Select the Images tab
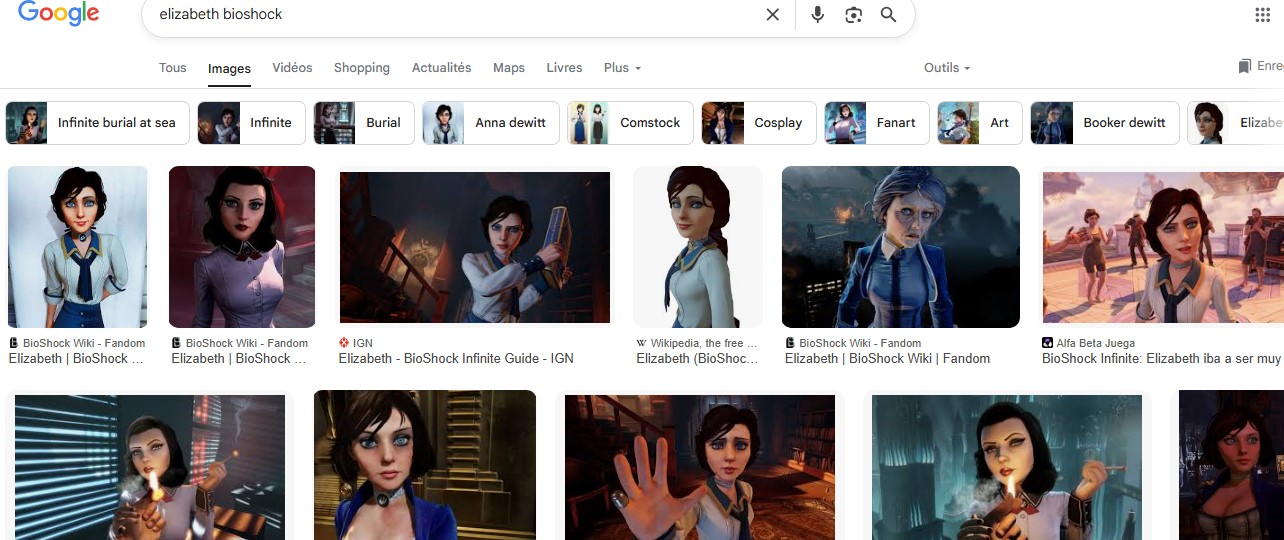Screen dimensions: 1284x540 (x=229, y=69)
